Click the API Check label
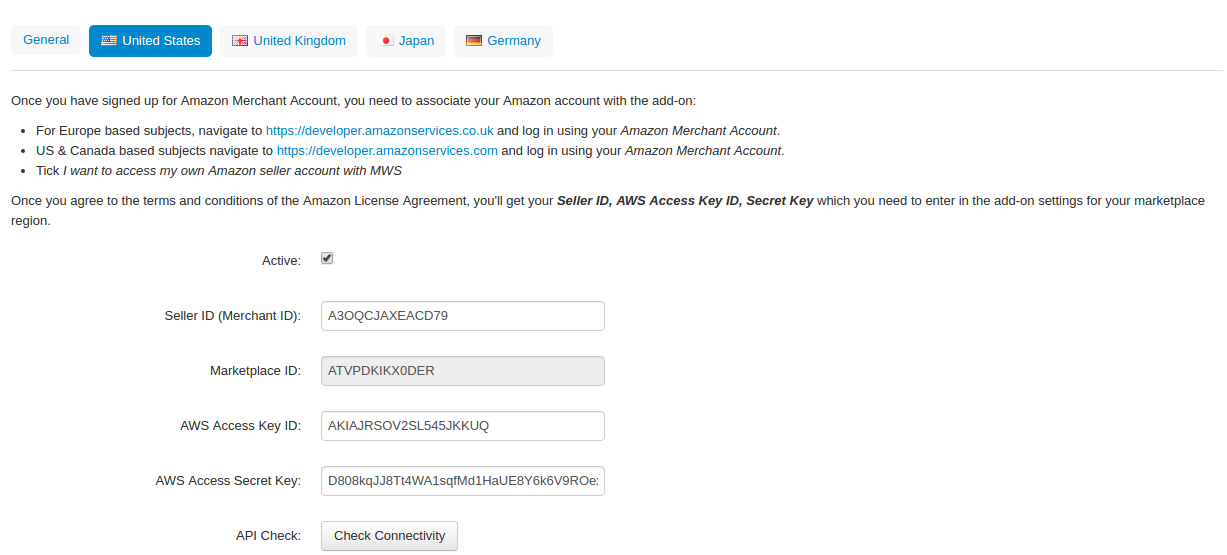Viewport: 1227px width, 555px height. pos(268,536)
